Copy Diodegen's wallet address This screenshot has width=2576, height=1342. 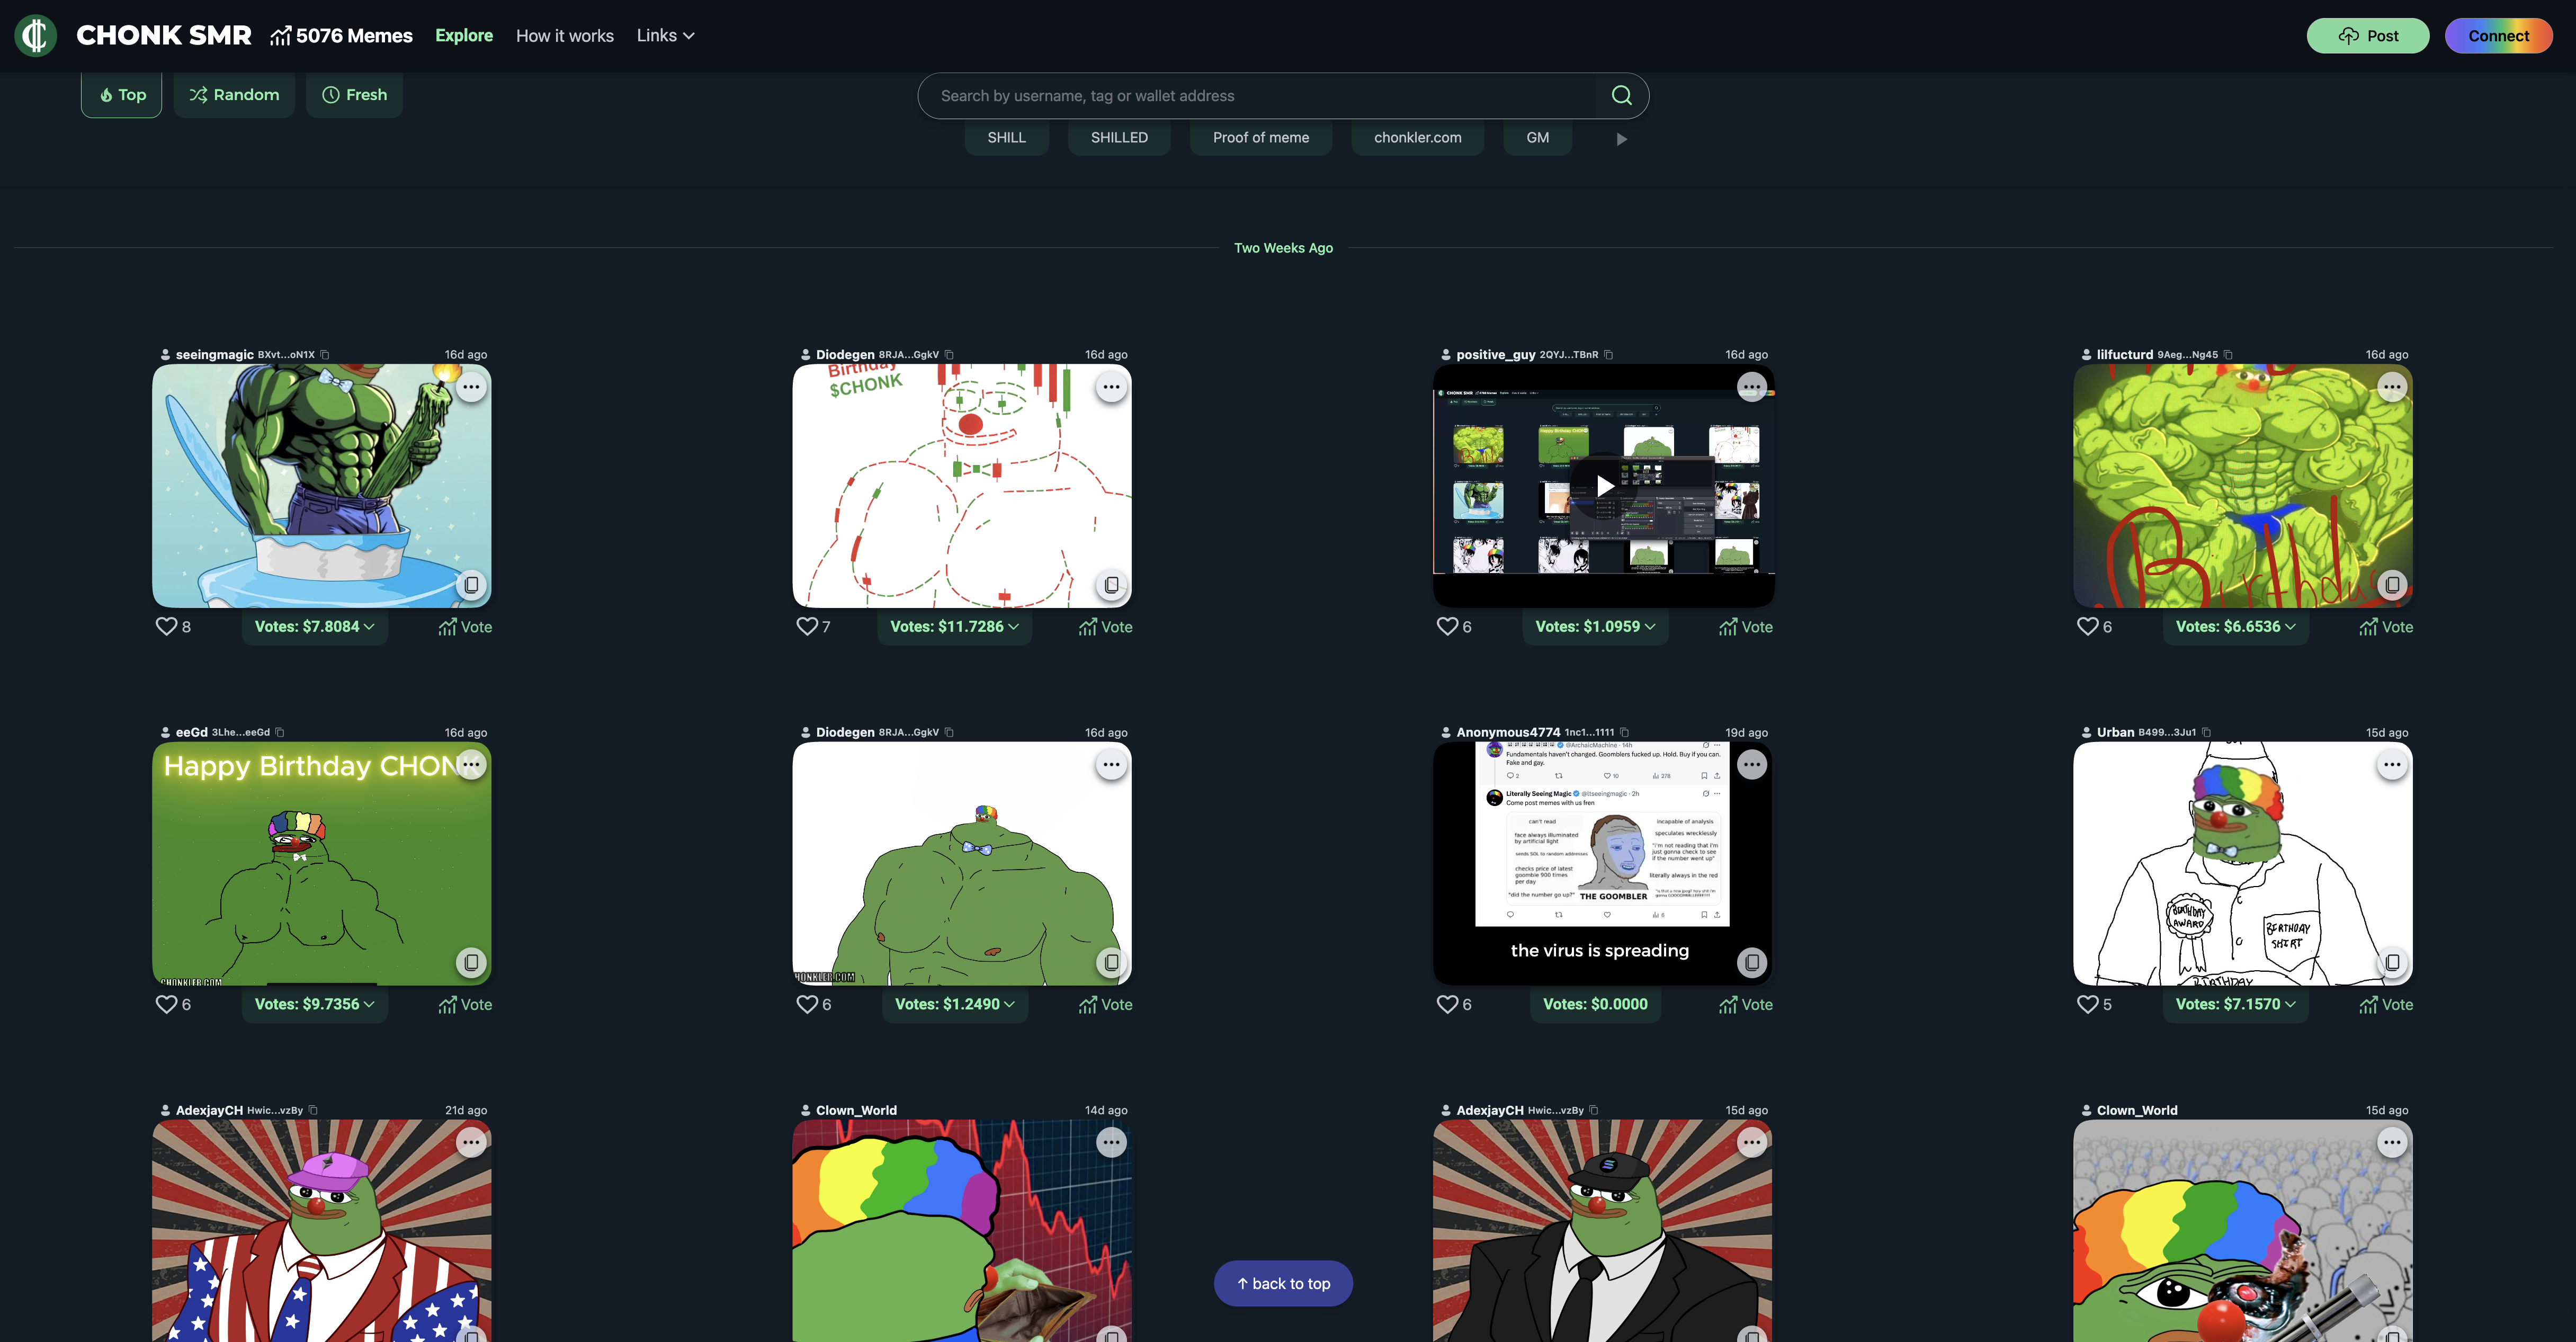(949, 354)
